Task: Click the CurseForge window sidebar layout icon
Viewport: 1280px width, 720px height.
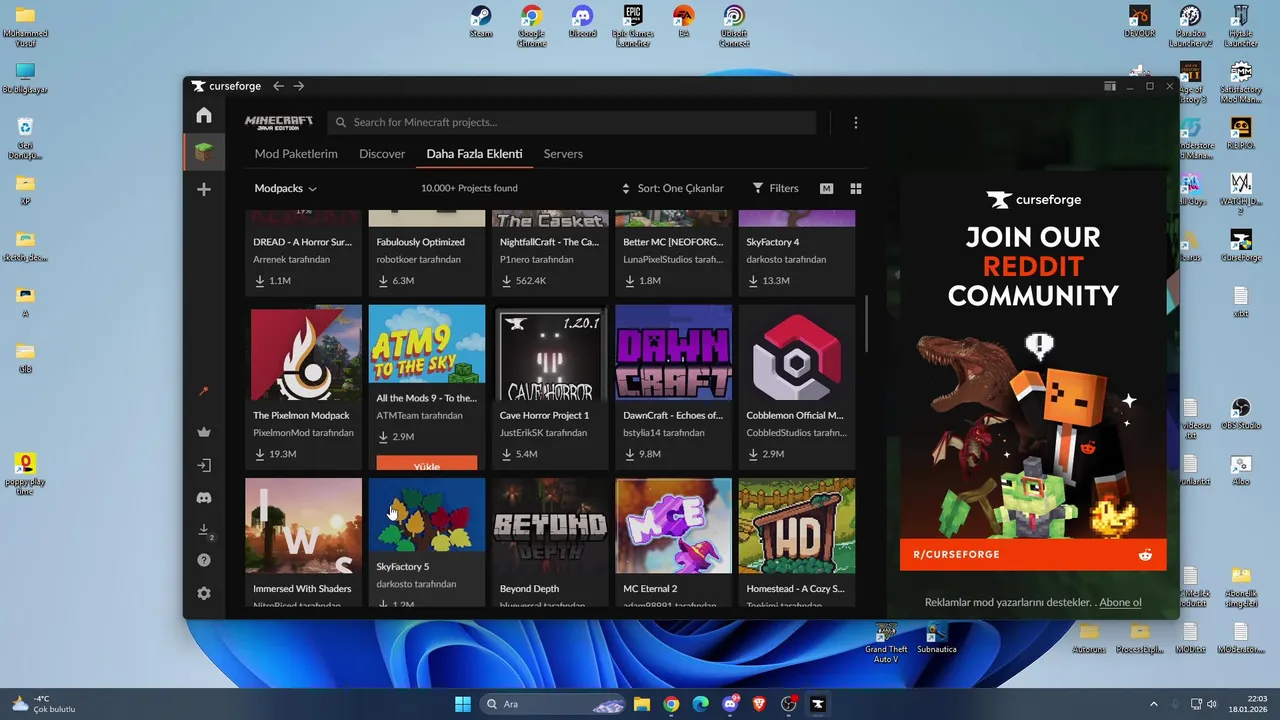Action: pyautogui.click(x=1110, y=86)
